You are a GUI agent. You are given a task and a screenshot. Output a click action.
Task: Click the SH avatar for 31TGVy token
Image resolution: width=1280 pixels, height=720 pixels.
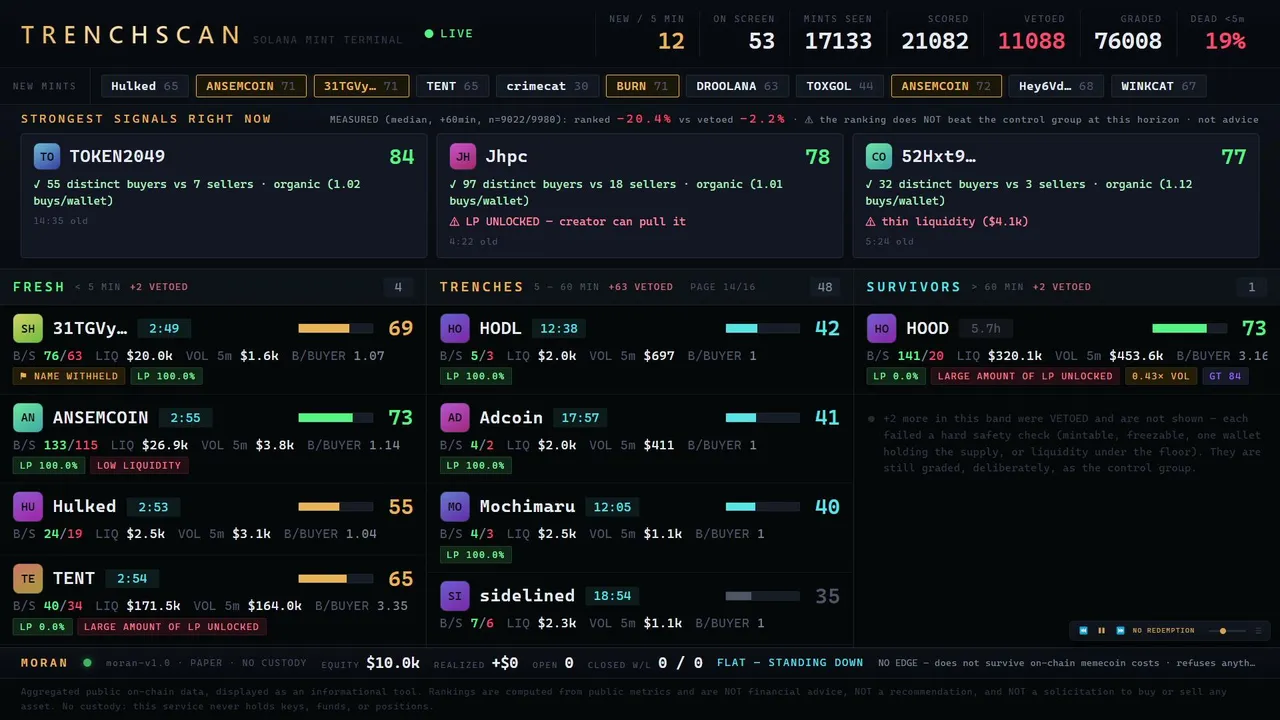click(28, 328)
